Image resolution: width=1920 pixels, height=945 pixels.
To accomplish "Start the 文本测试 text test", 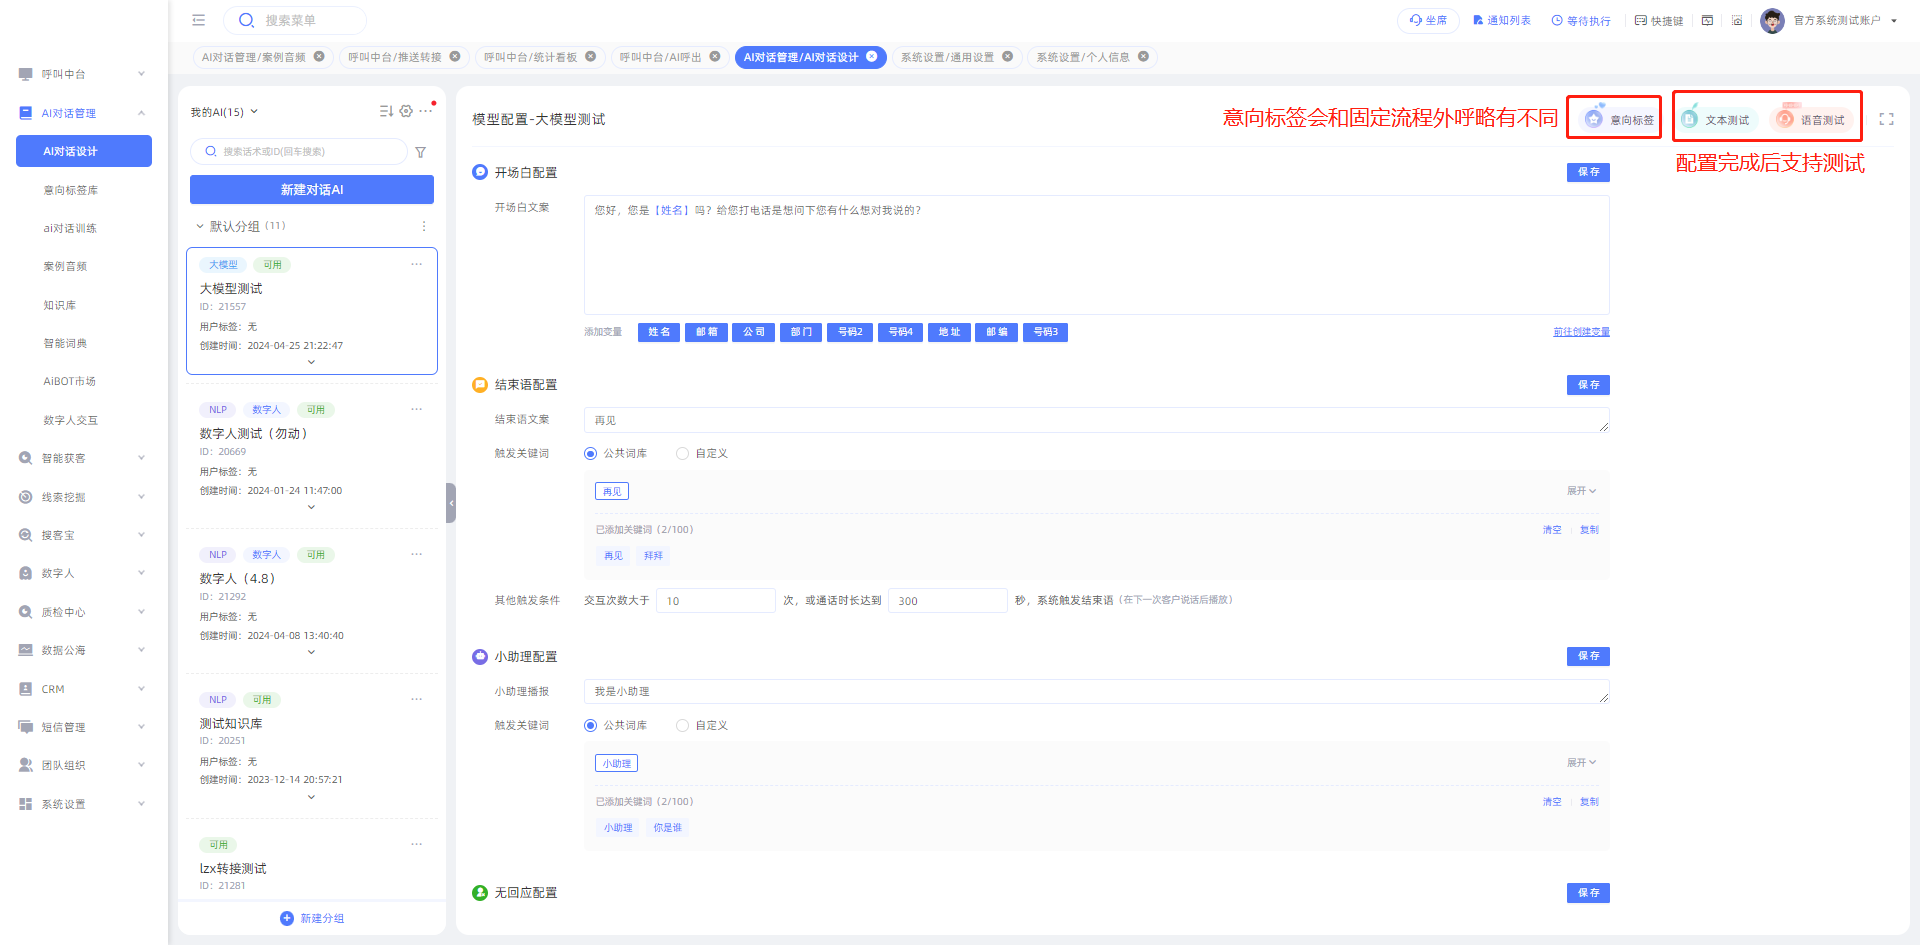I will [1717, 119].
